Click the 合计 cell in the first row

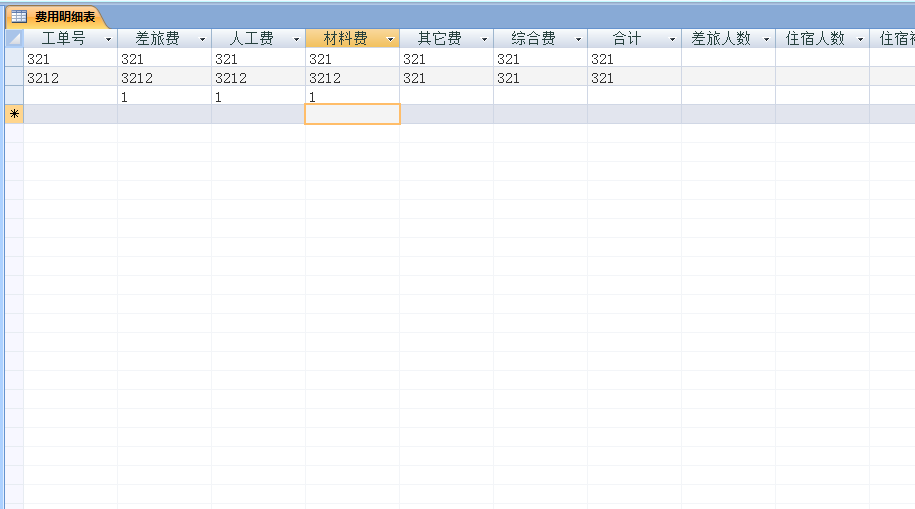click(634, 59)
